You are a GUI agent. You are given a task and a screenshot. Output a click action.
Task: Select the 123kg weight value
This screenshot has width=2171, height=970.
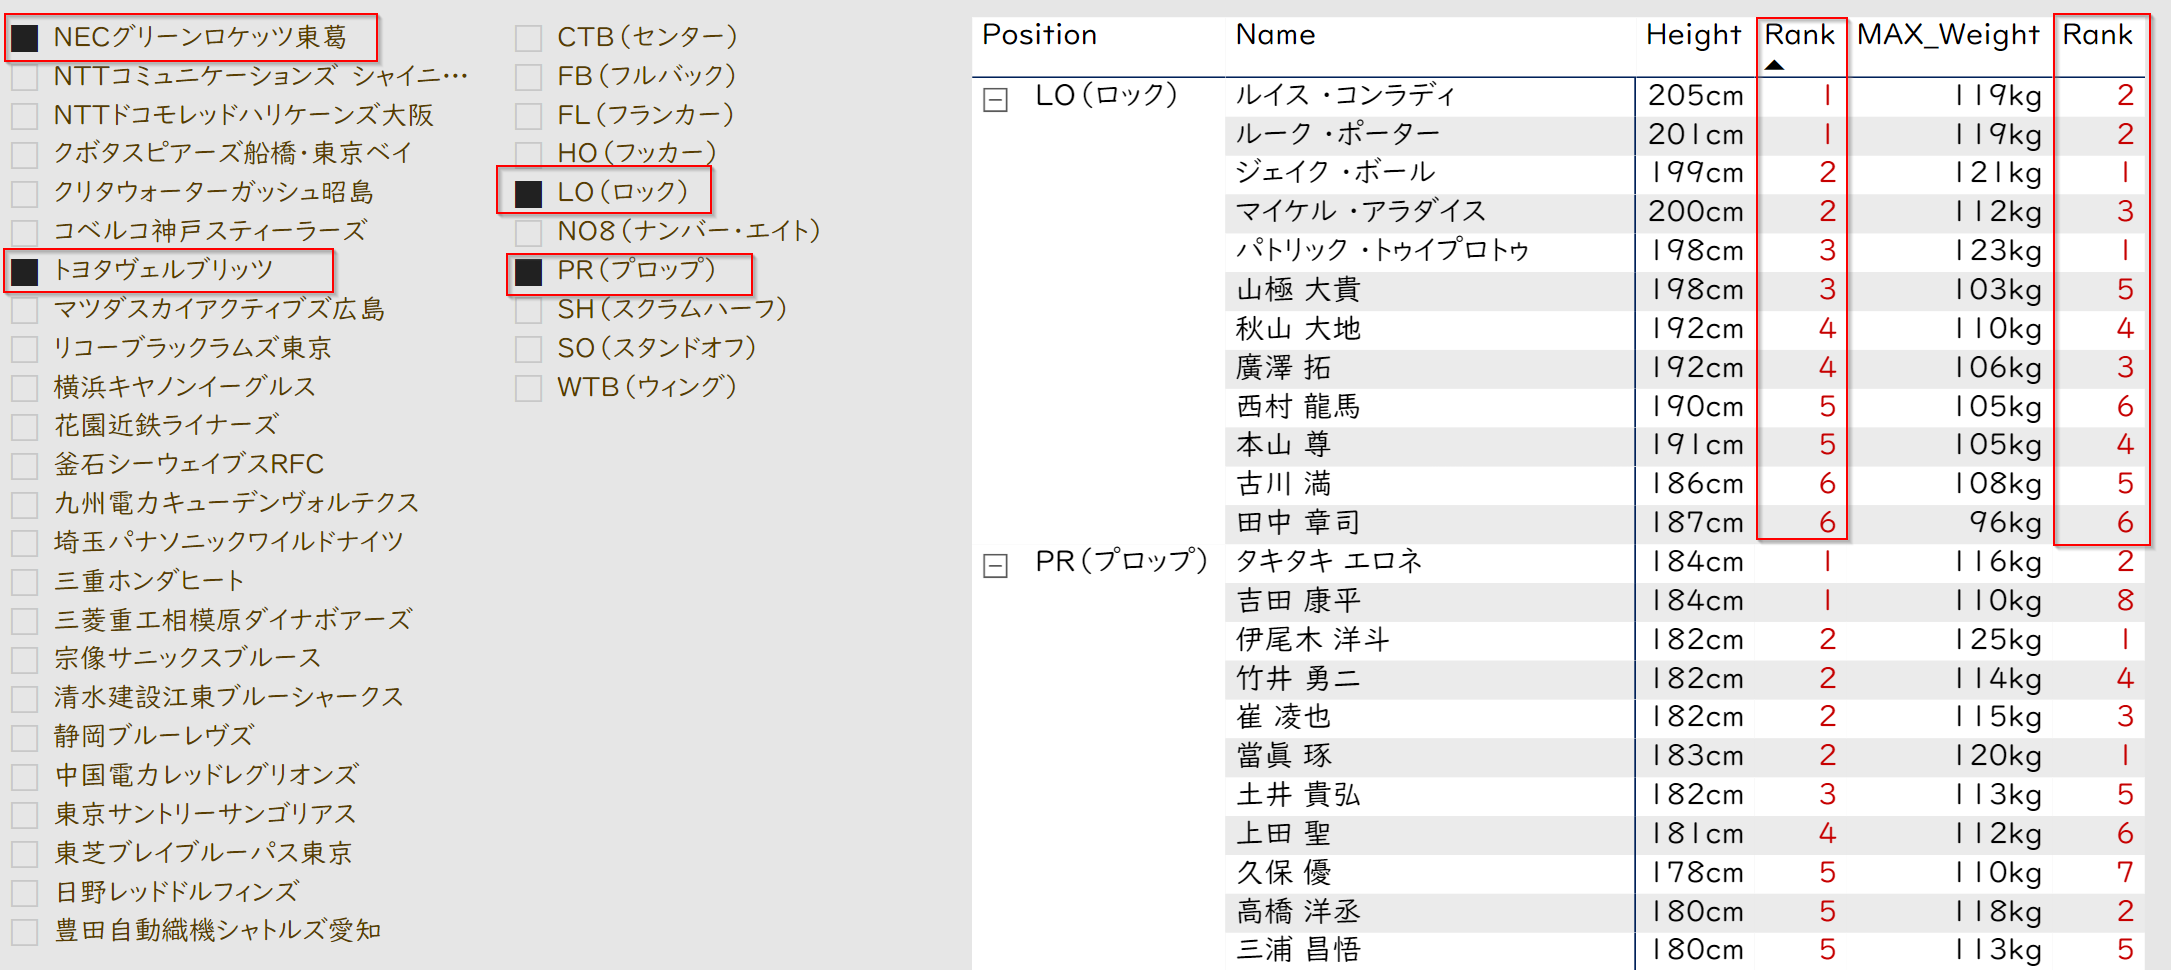tap(1998, 250)
